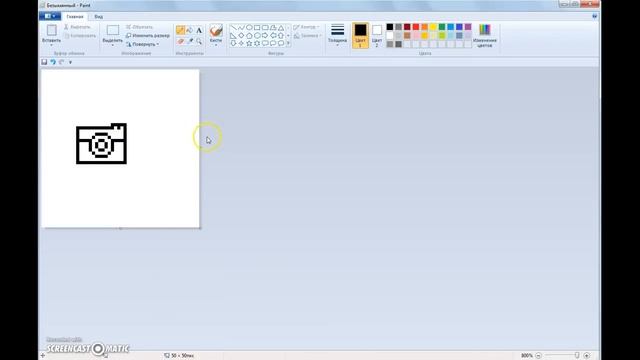
Task: Choose the Diamond shape
Action: point(241,36)
